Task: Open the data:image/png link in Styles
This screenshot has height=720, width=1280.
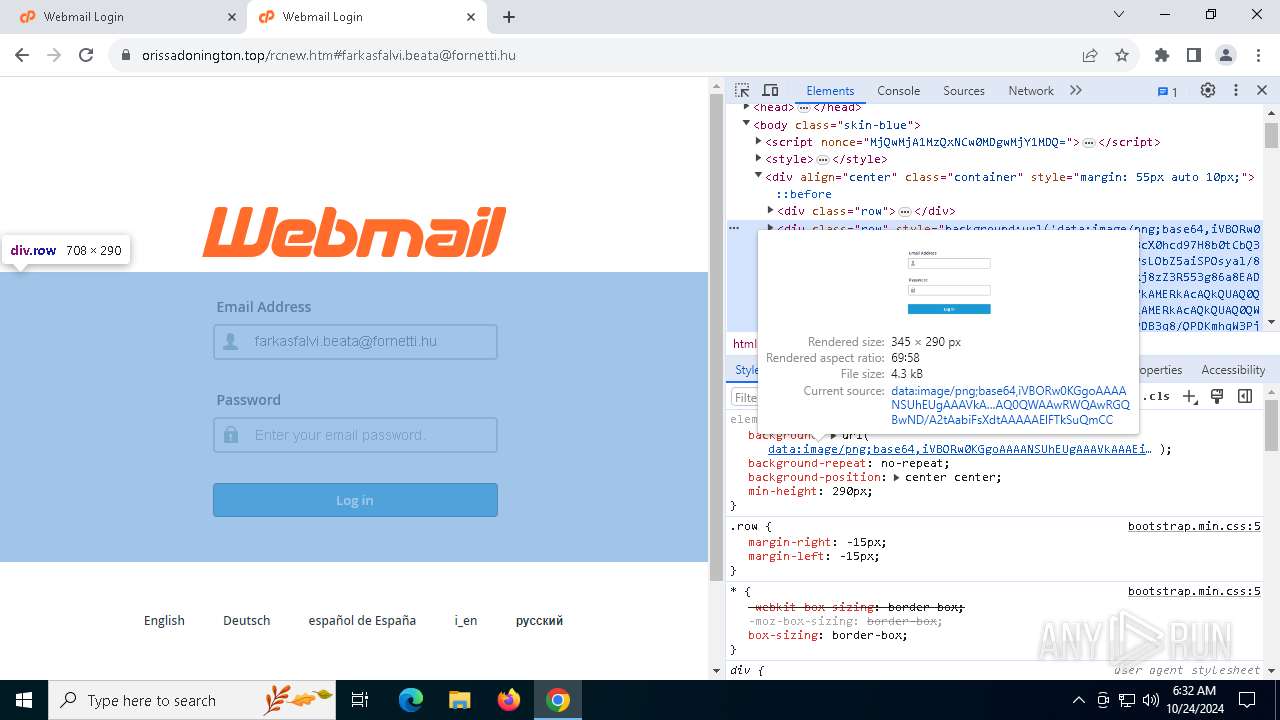Action: pos(960,449)
